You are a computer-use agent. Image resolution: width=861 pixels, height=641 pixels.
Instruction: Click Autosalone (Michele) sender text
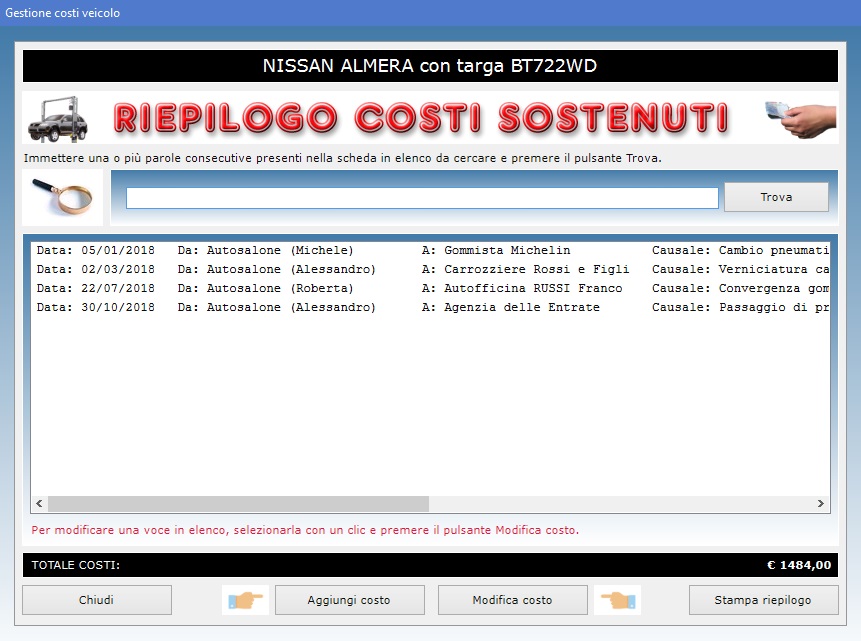pos(280,250)
